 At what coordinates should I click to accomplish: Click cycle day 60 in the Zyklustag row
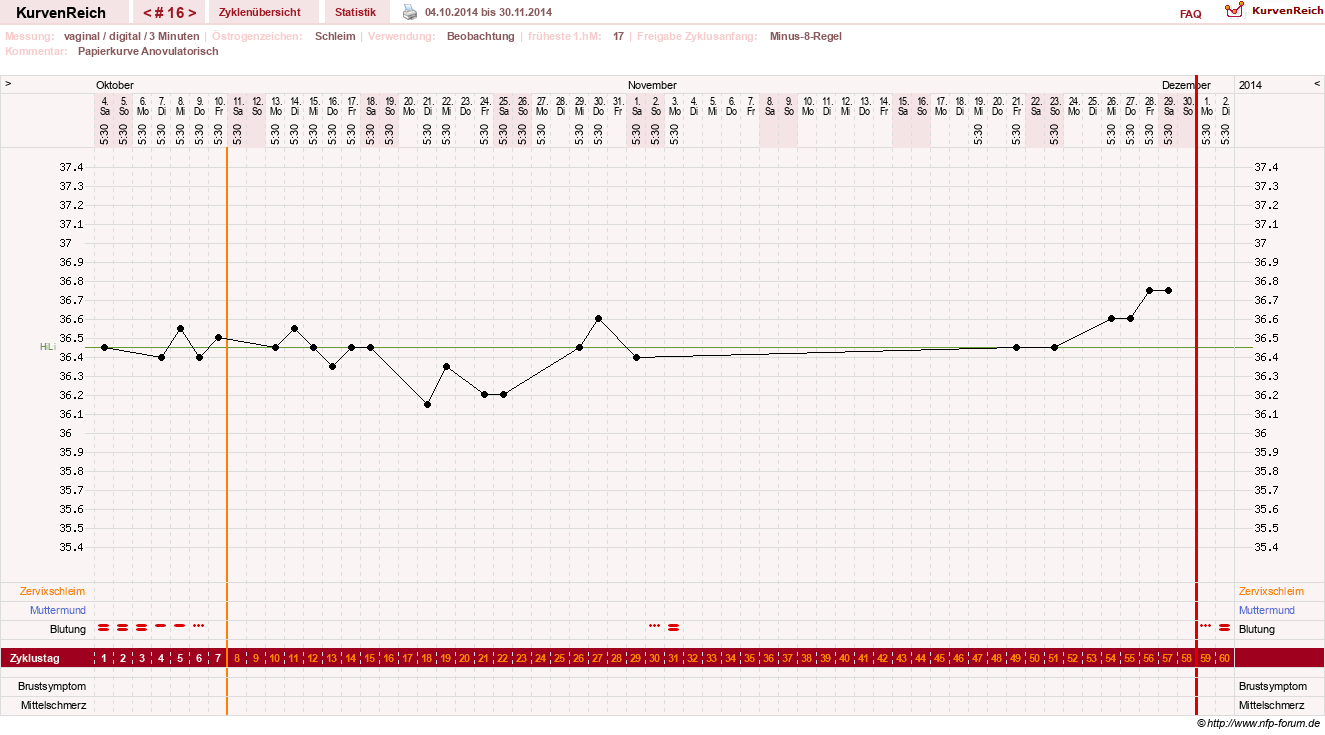coord(1225,657)
